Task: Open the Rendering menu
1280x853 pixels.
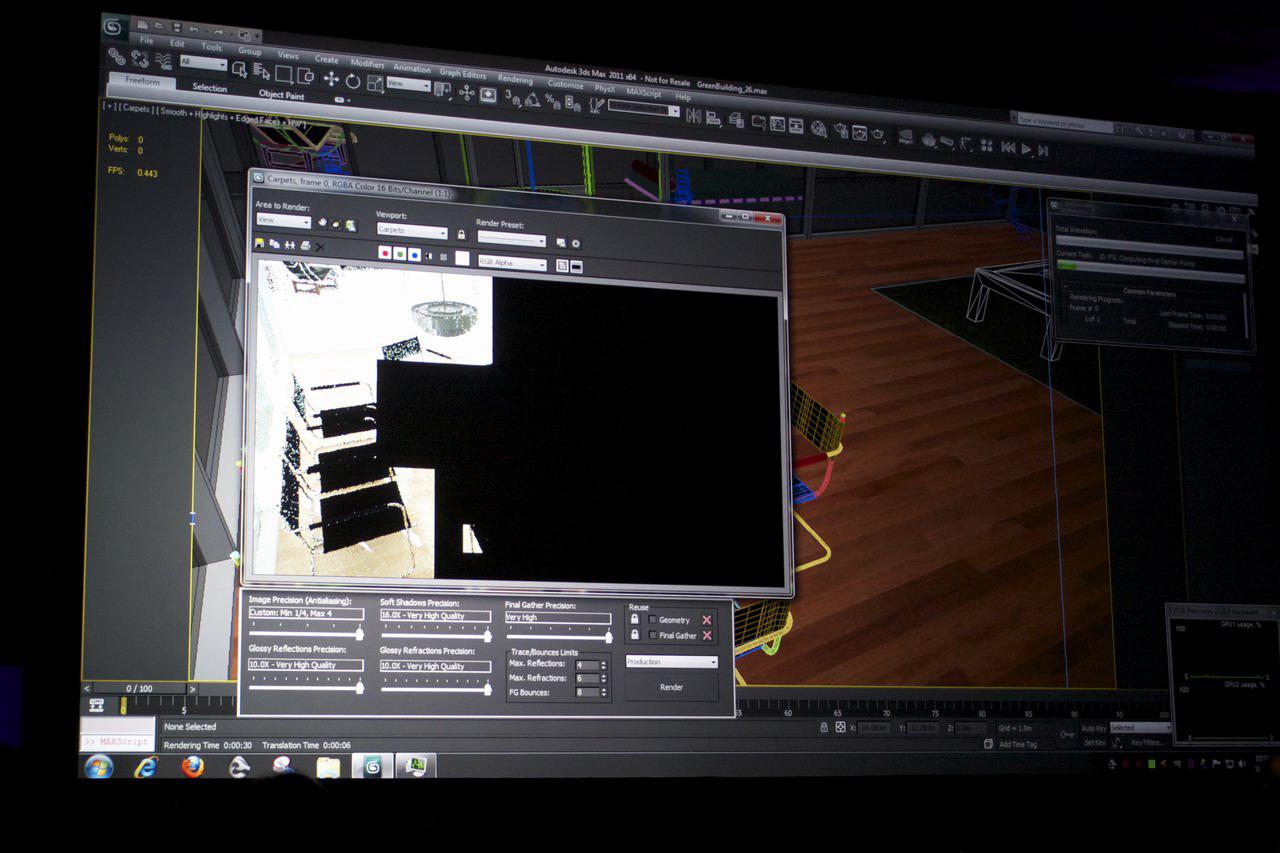Action: click(x=515, y=79)
